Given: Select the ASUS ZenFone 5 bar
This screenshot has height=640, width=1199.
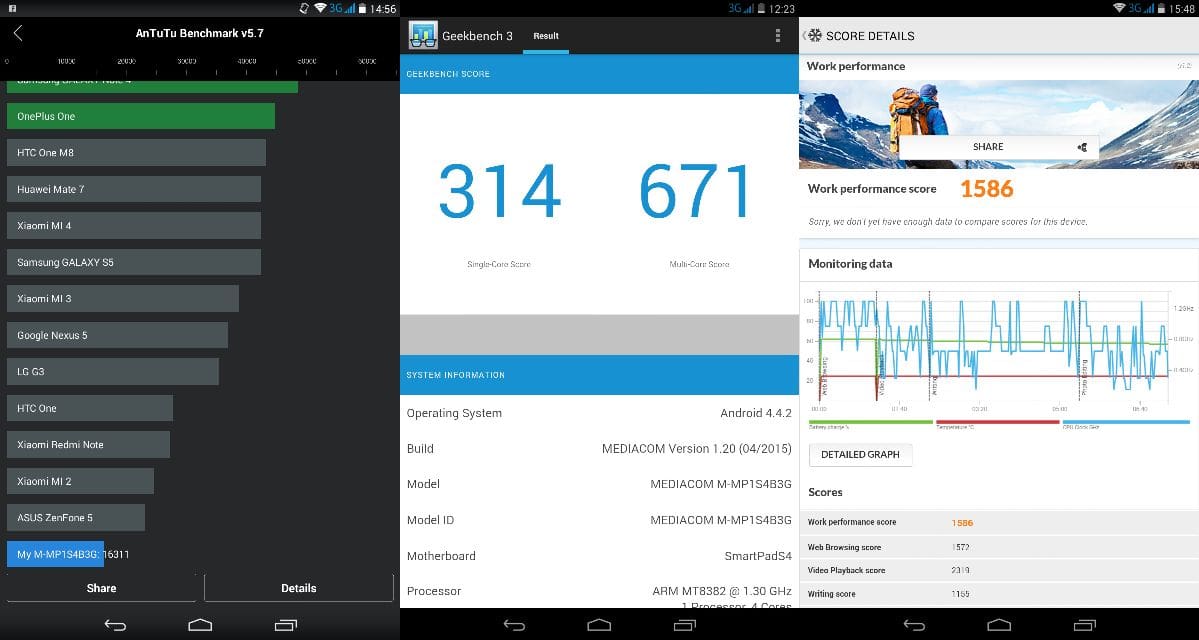Looking at the screenshot, I should tap(76, 518).
